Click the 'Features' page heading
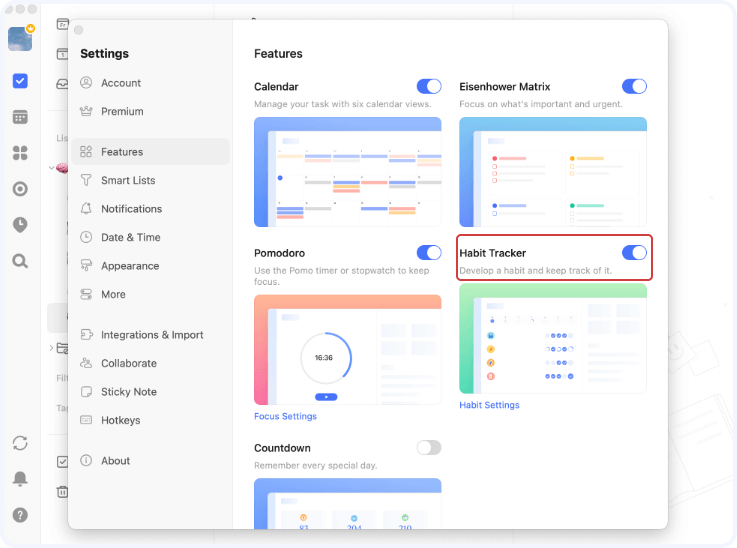 (x=278, y=54)
